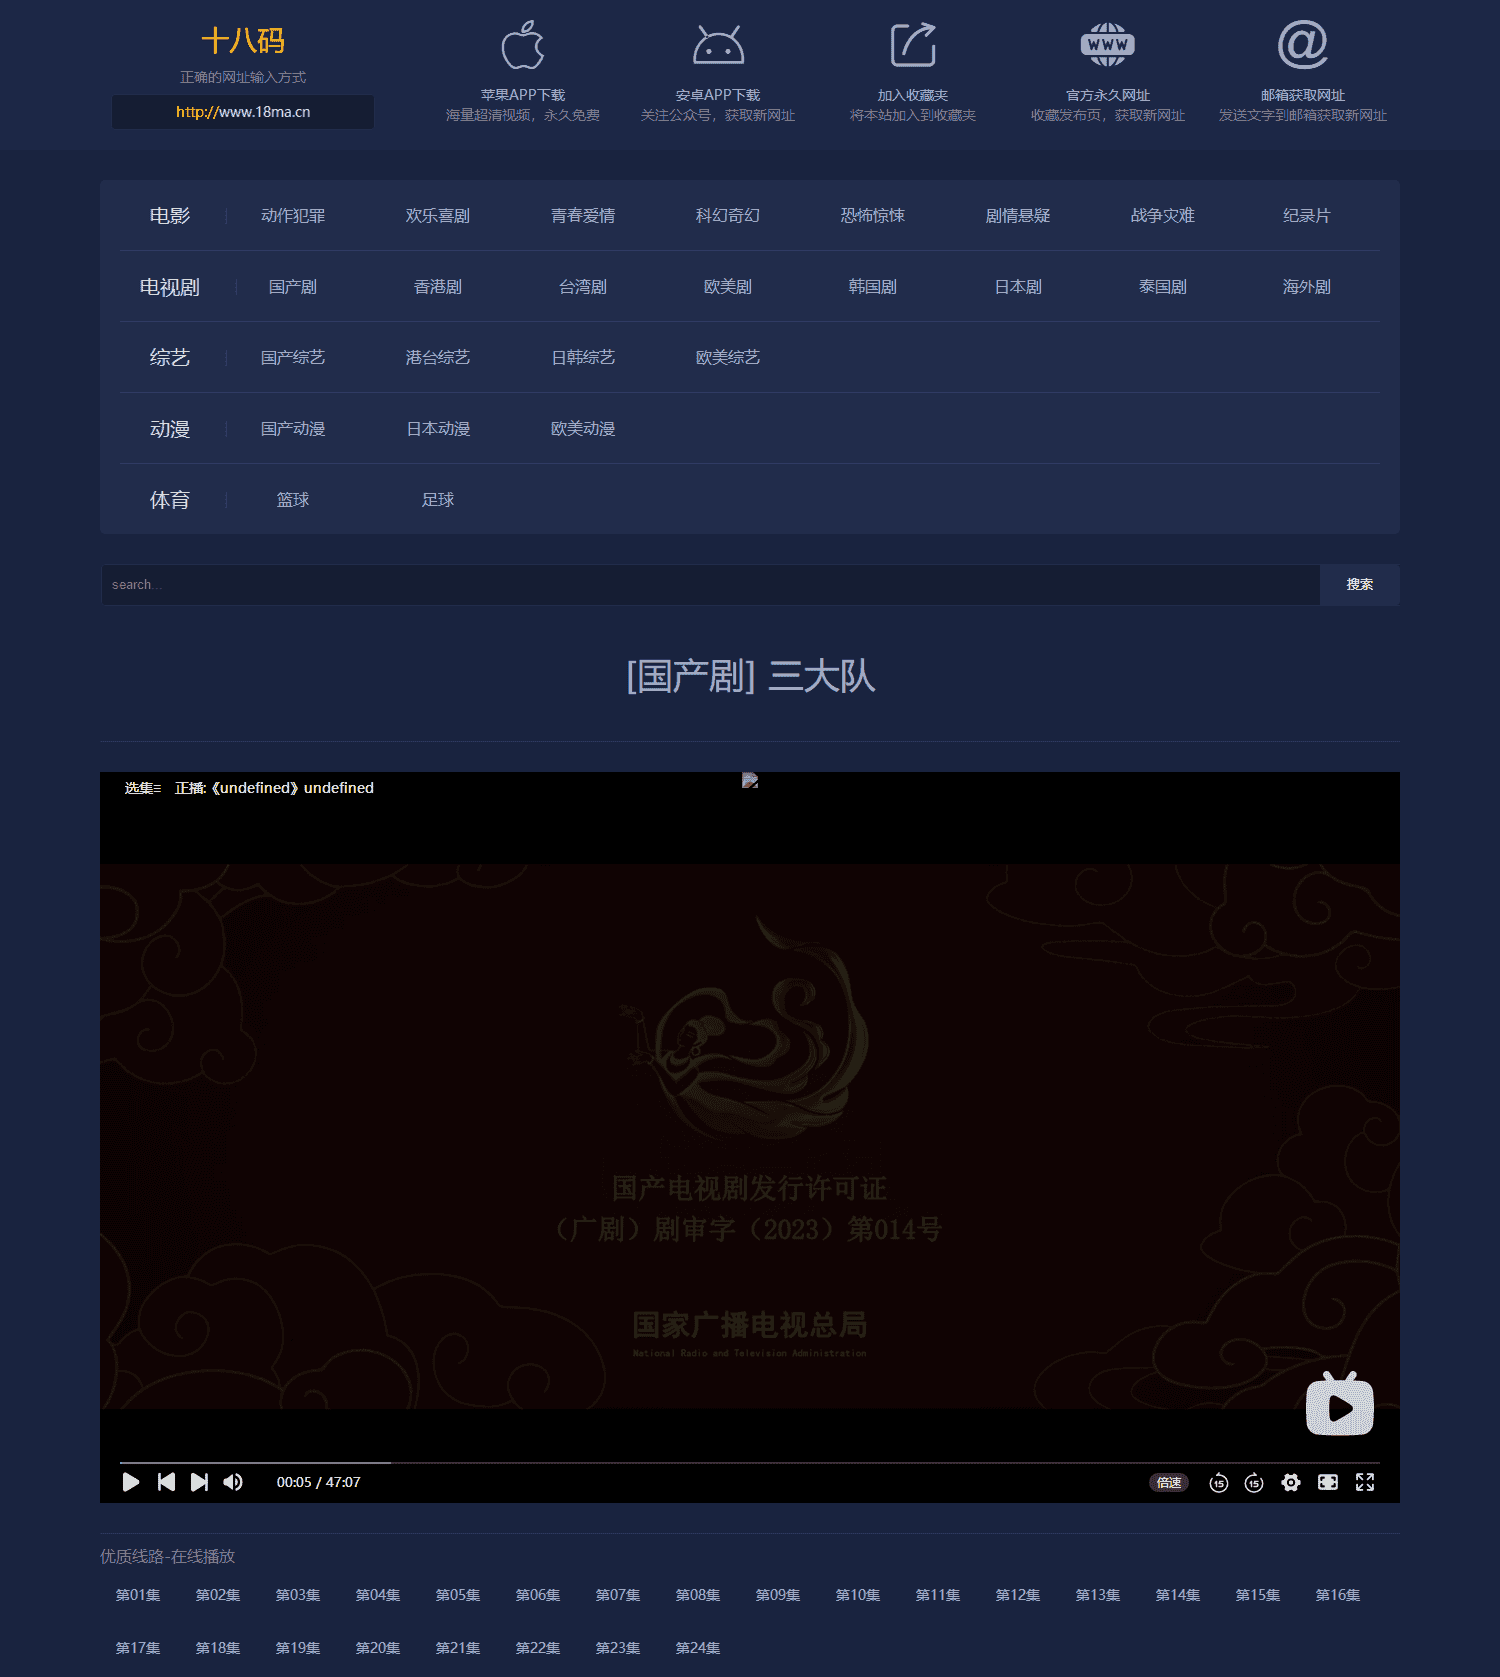Image resolution: width=1500 pixels, height=1677 pixels.
Task: Select 青春爱情 movie genre
Action: (583, 216)
